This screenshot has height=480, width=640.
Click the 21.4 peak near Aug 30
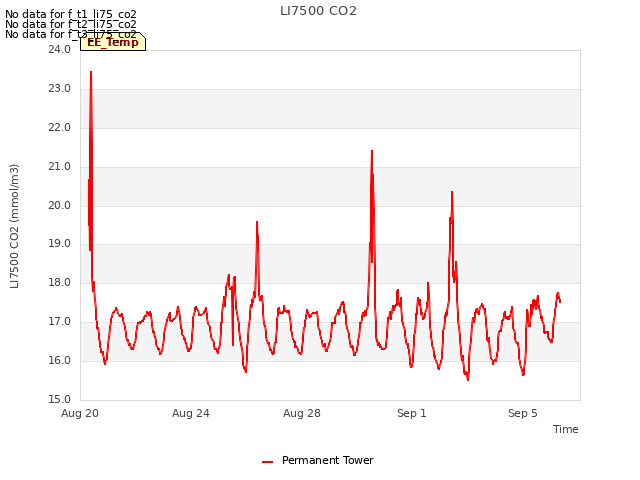[372, 151]
